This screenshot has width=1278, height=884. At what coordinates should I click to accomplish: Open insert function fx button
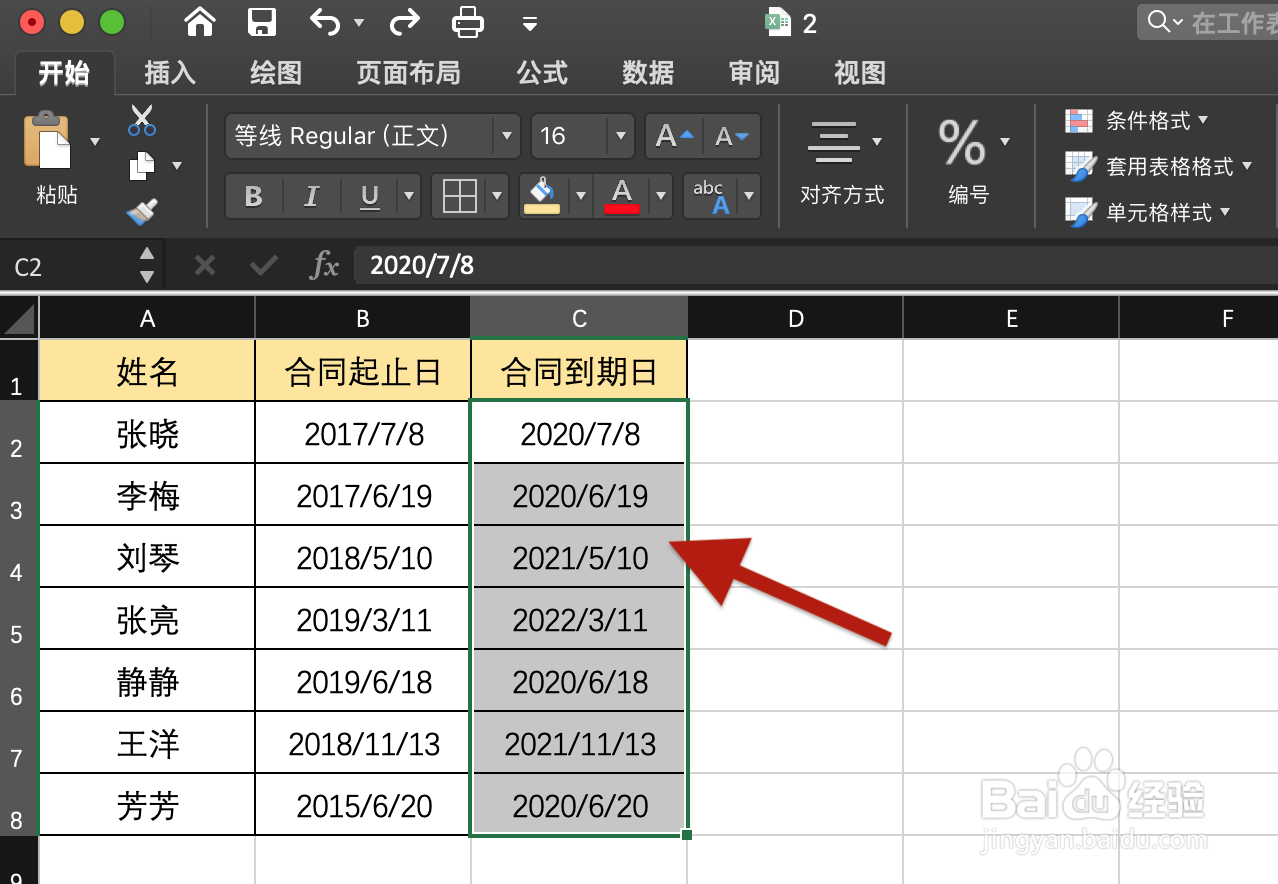point(325,265)
